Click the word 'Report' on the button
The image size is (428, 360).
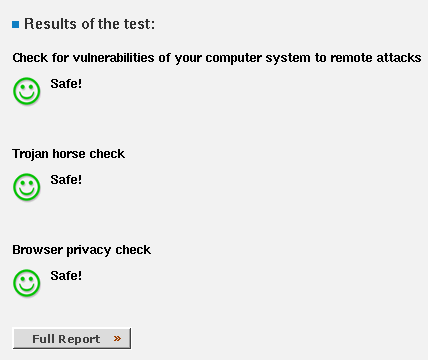pyautogui.click(x=79, y=339)
